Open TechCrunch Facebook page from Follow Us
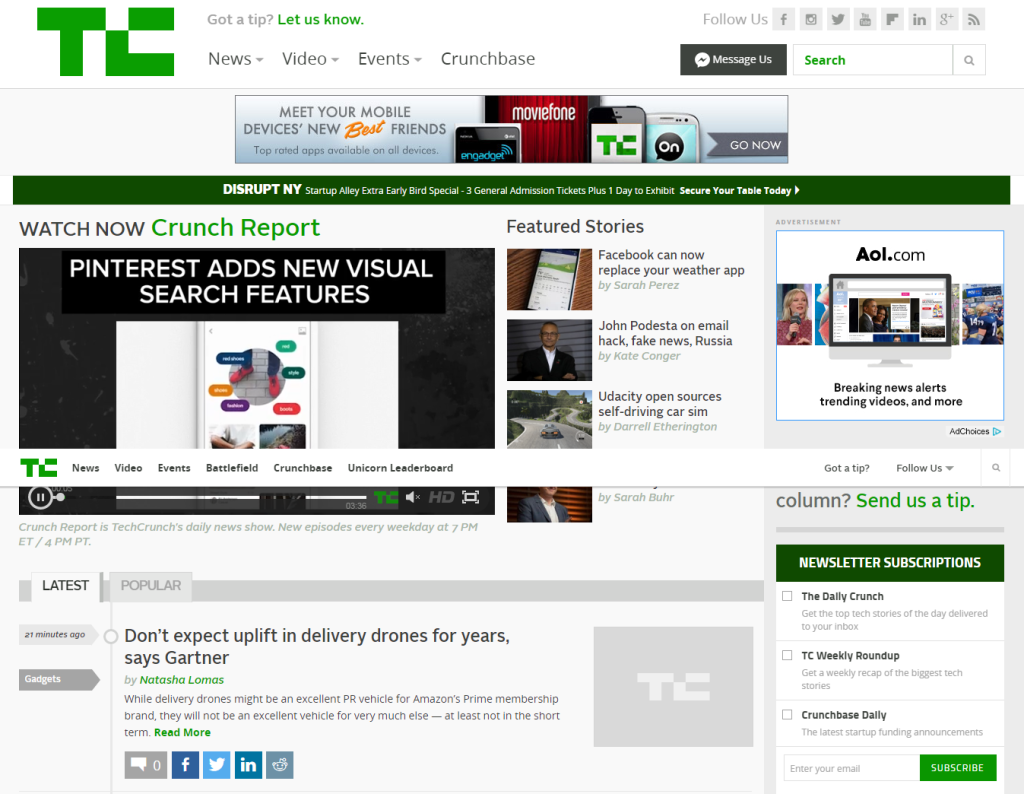The image size is (1024, 794). [x=783, y=20]
